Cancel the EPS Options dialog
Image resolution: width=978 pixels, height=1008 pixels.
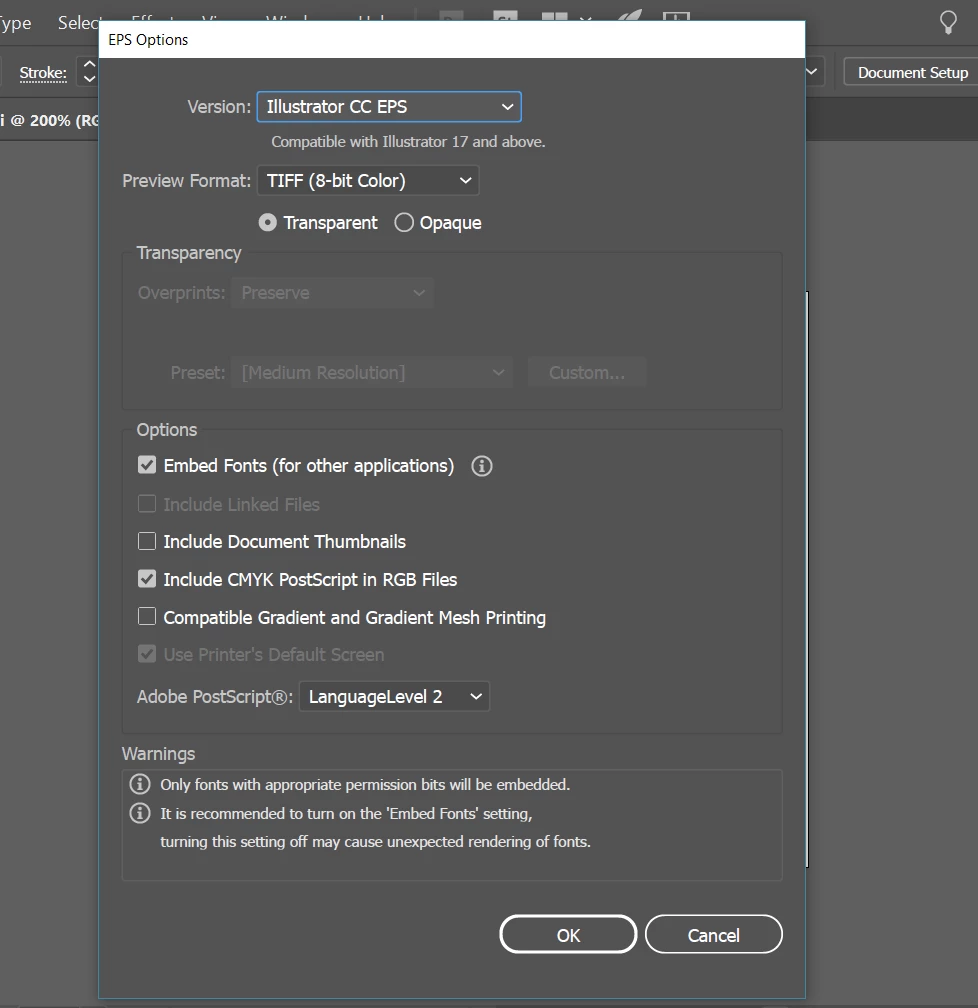click(714, 935)
